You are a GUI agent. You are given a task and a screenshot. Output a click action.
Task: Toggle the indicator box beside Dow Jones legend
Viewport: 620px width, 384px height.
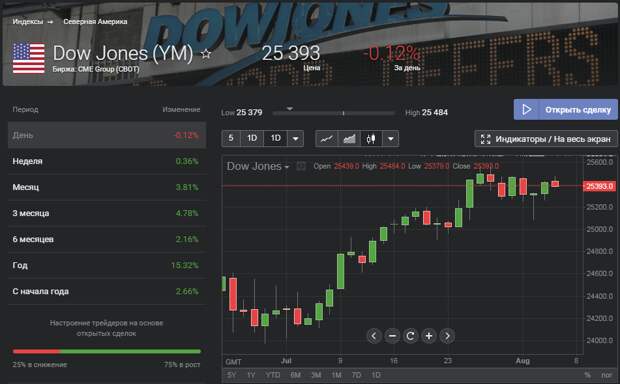[301, 166]
